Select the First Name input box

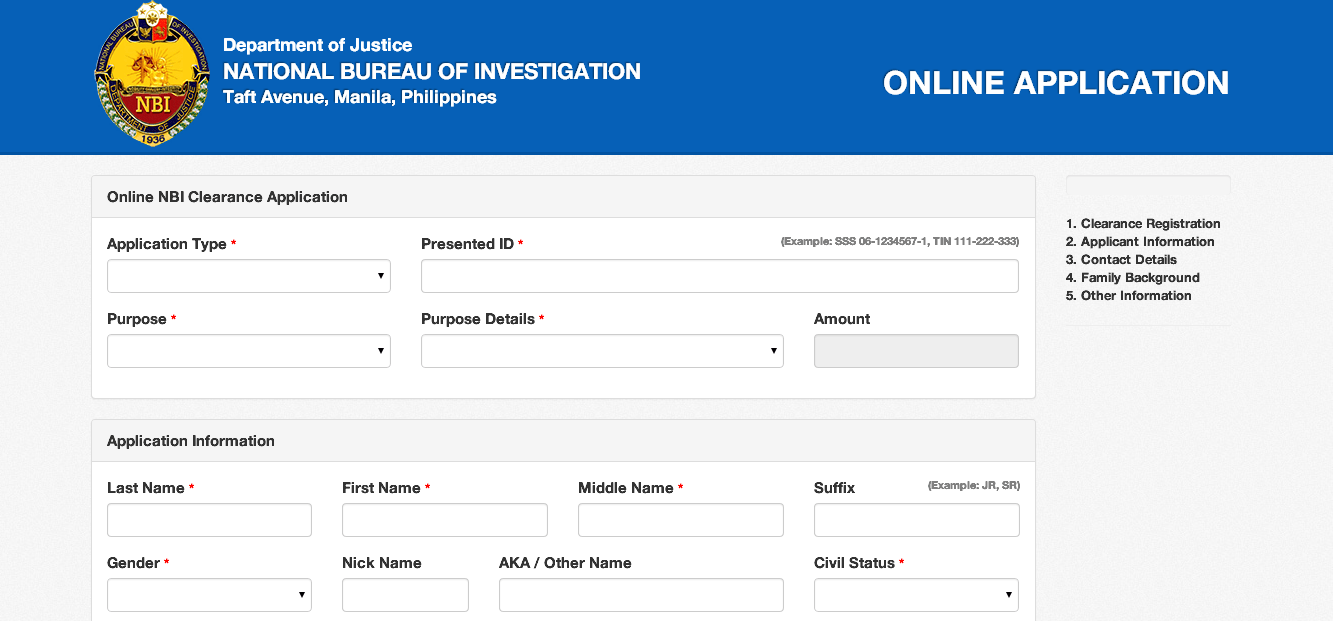(x=444, y=519)
